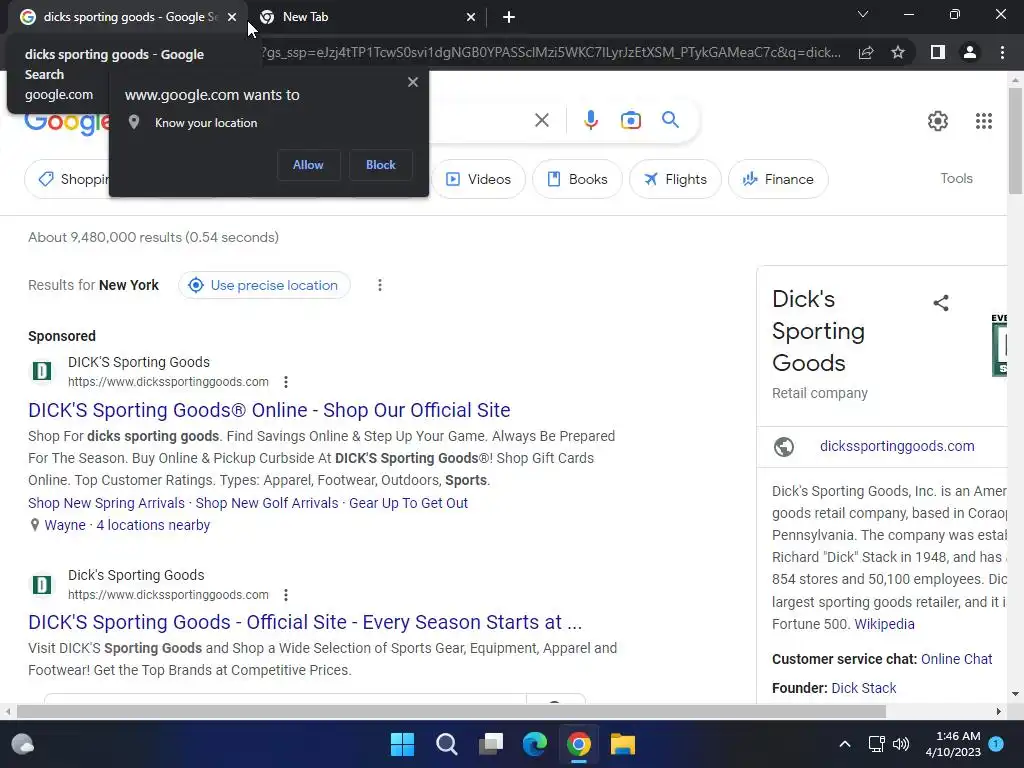Image resolution: width=1024 pixels, height=768 pixels.
Task: Filter results by Videos
Action: (478, 179)
